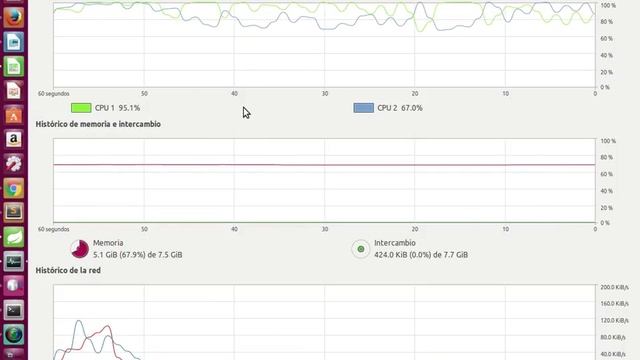The height and width of the screenshot is (360, 640).
Task: Open Firefox from the dock
Action: (13, 17)
